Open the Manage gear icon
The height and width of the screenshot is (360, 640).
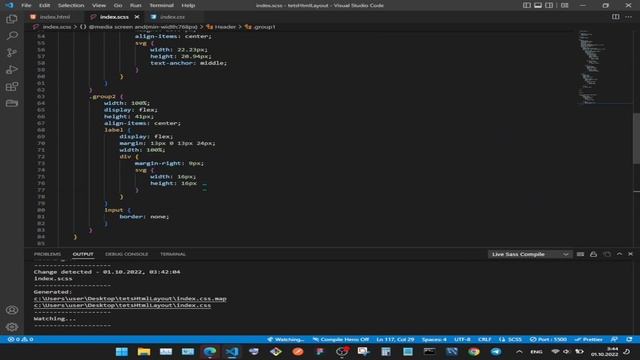pyautogui.click(x=12, y=327)
